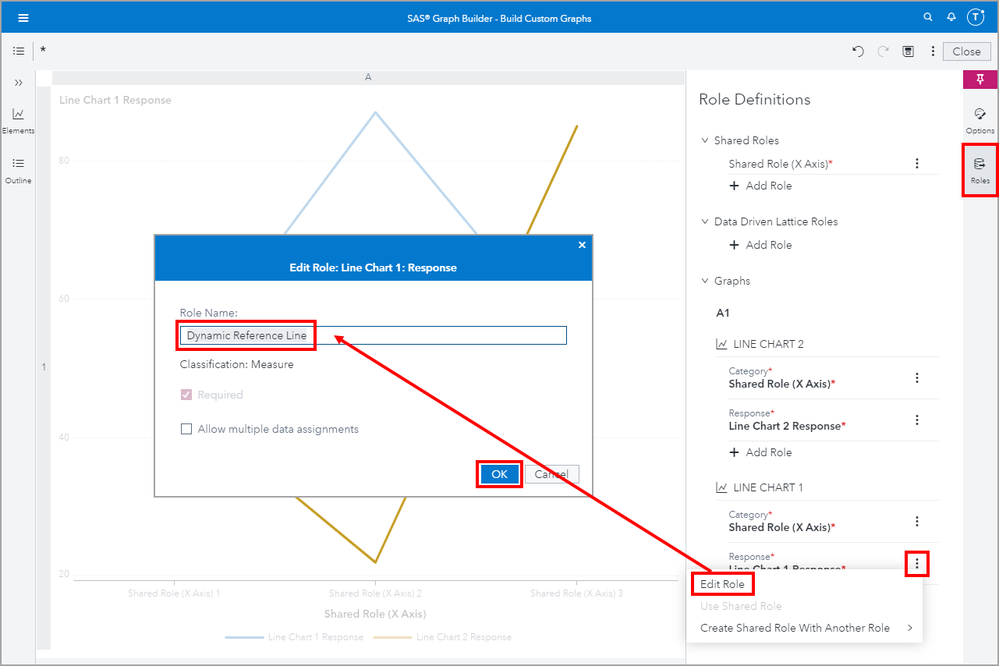999x666 pixels.
Task: Expand the left pane with double chevron
Action: pyautogui.click(x=18, y=82)
